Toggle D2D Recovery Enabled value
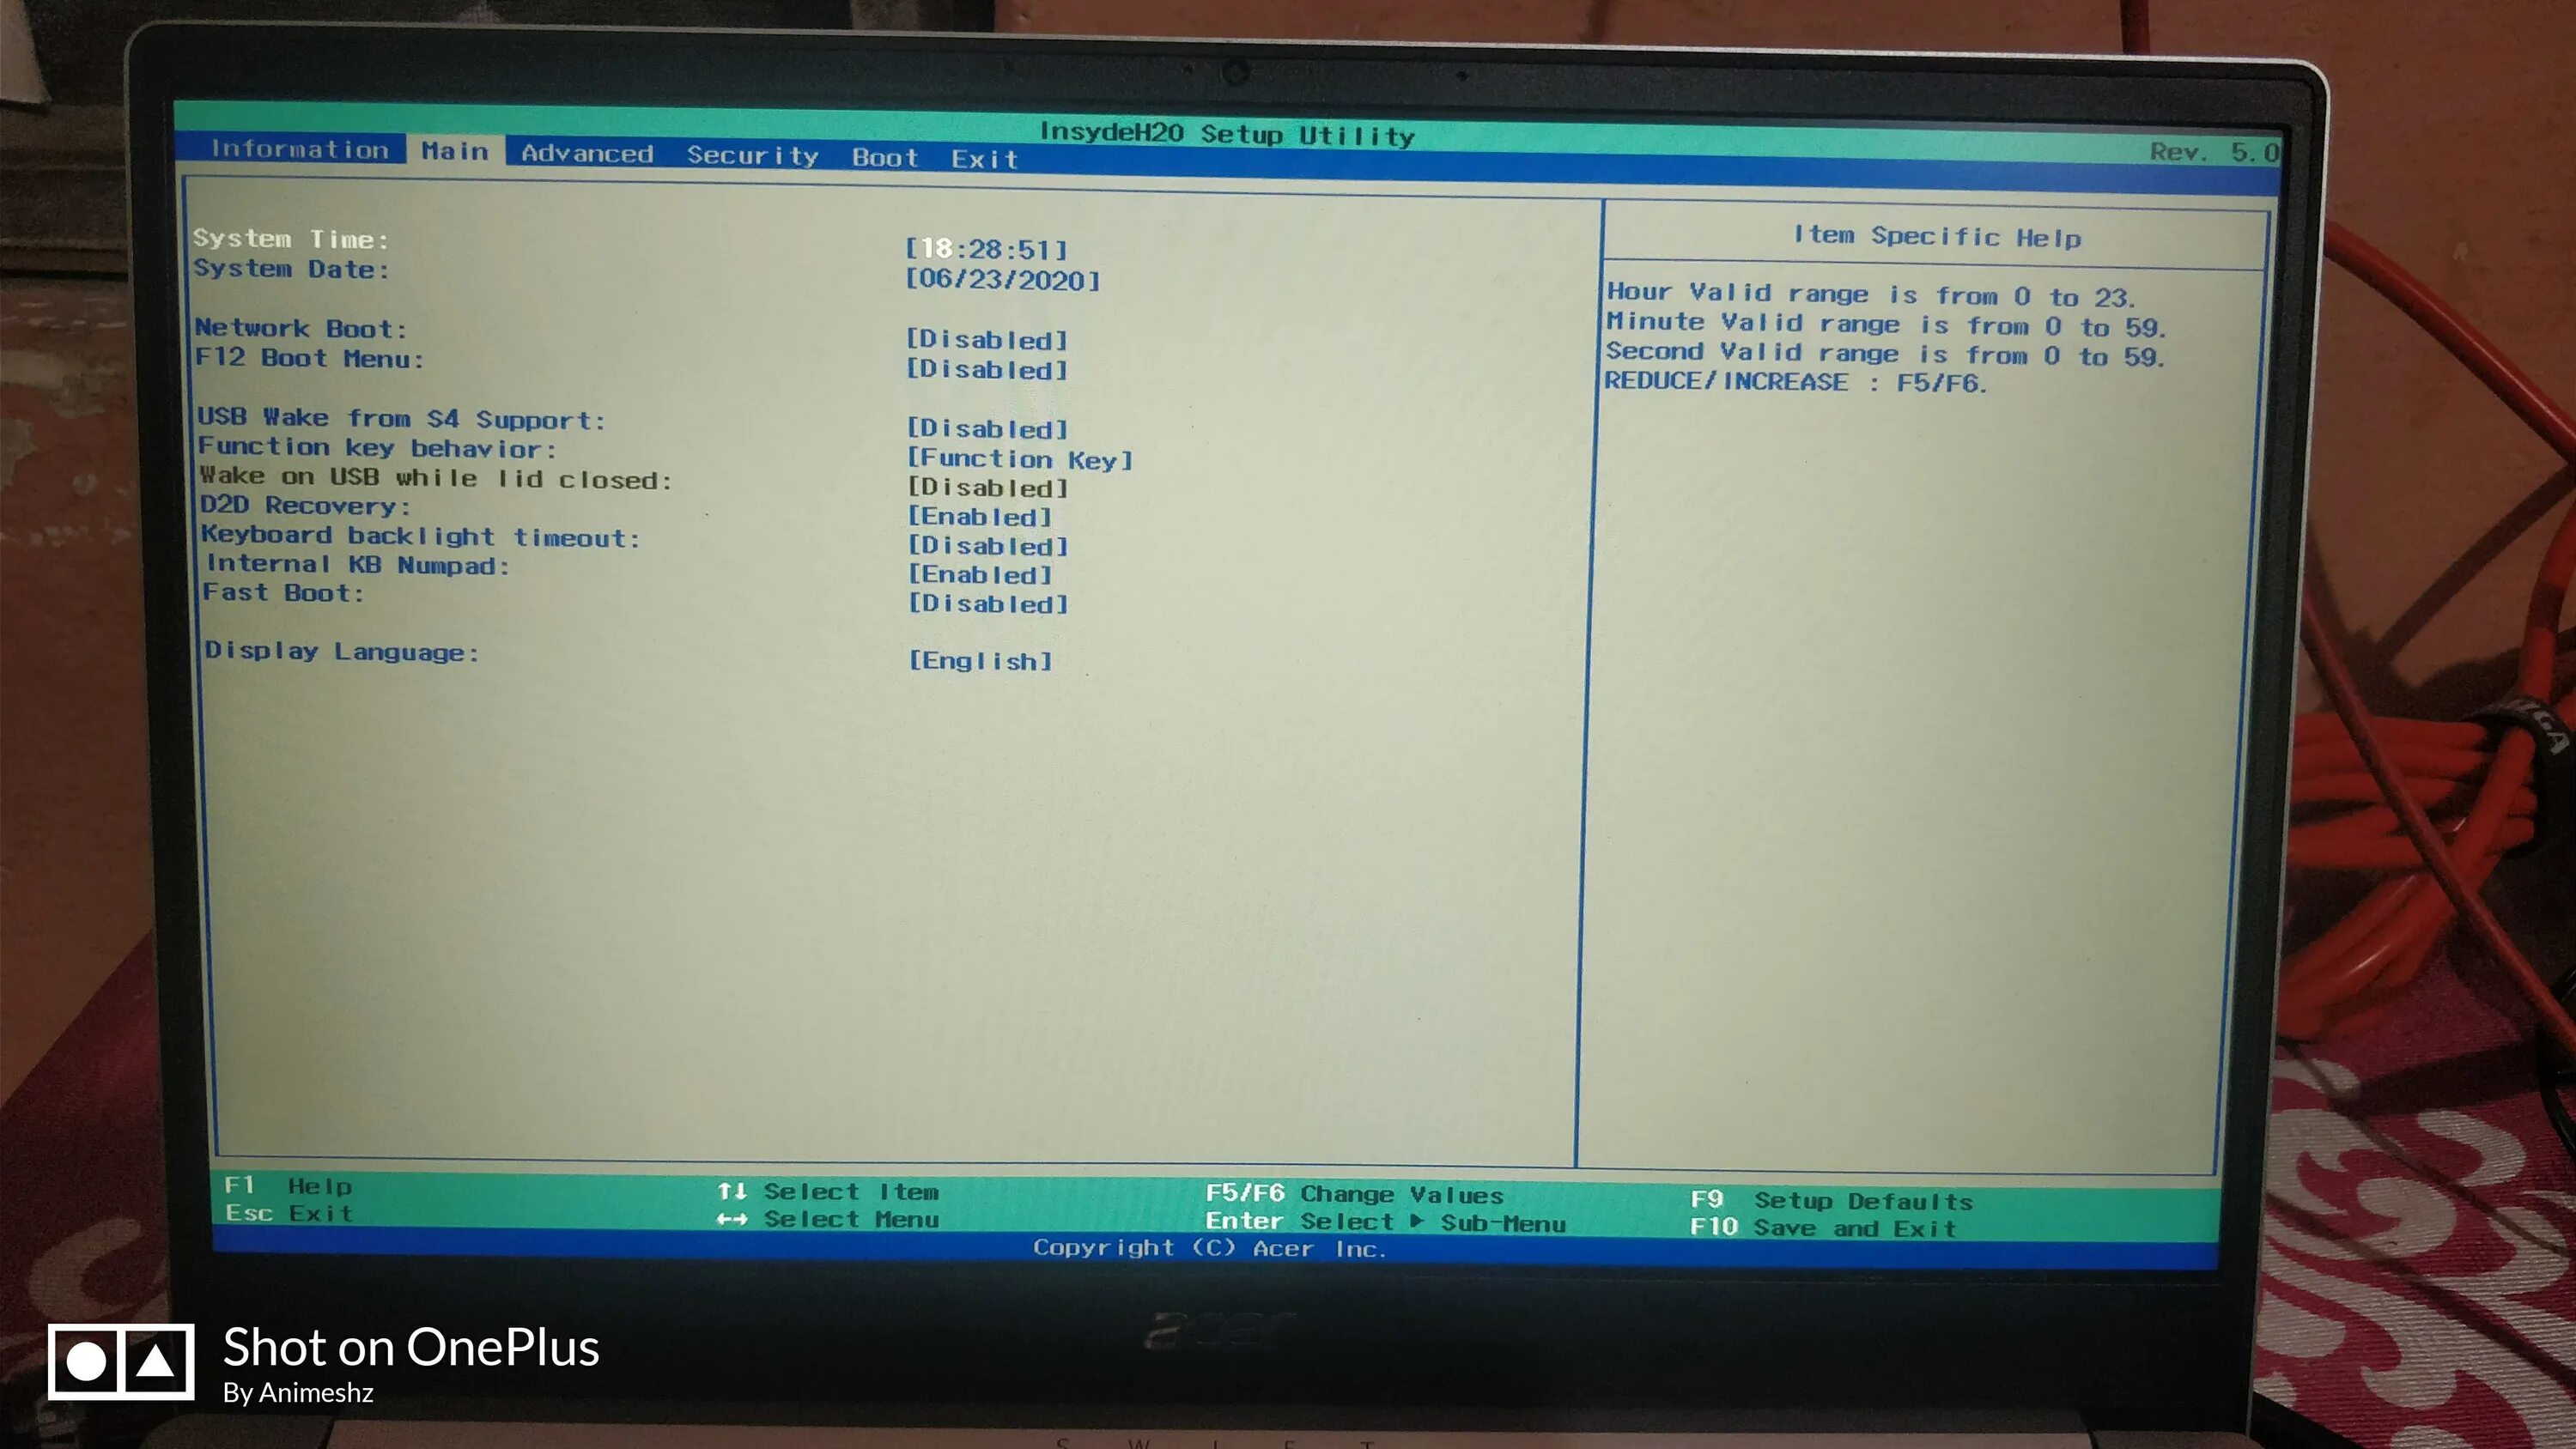The image size is (2576, 1449). pos(979,516)
